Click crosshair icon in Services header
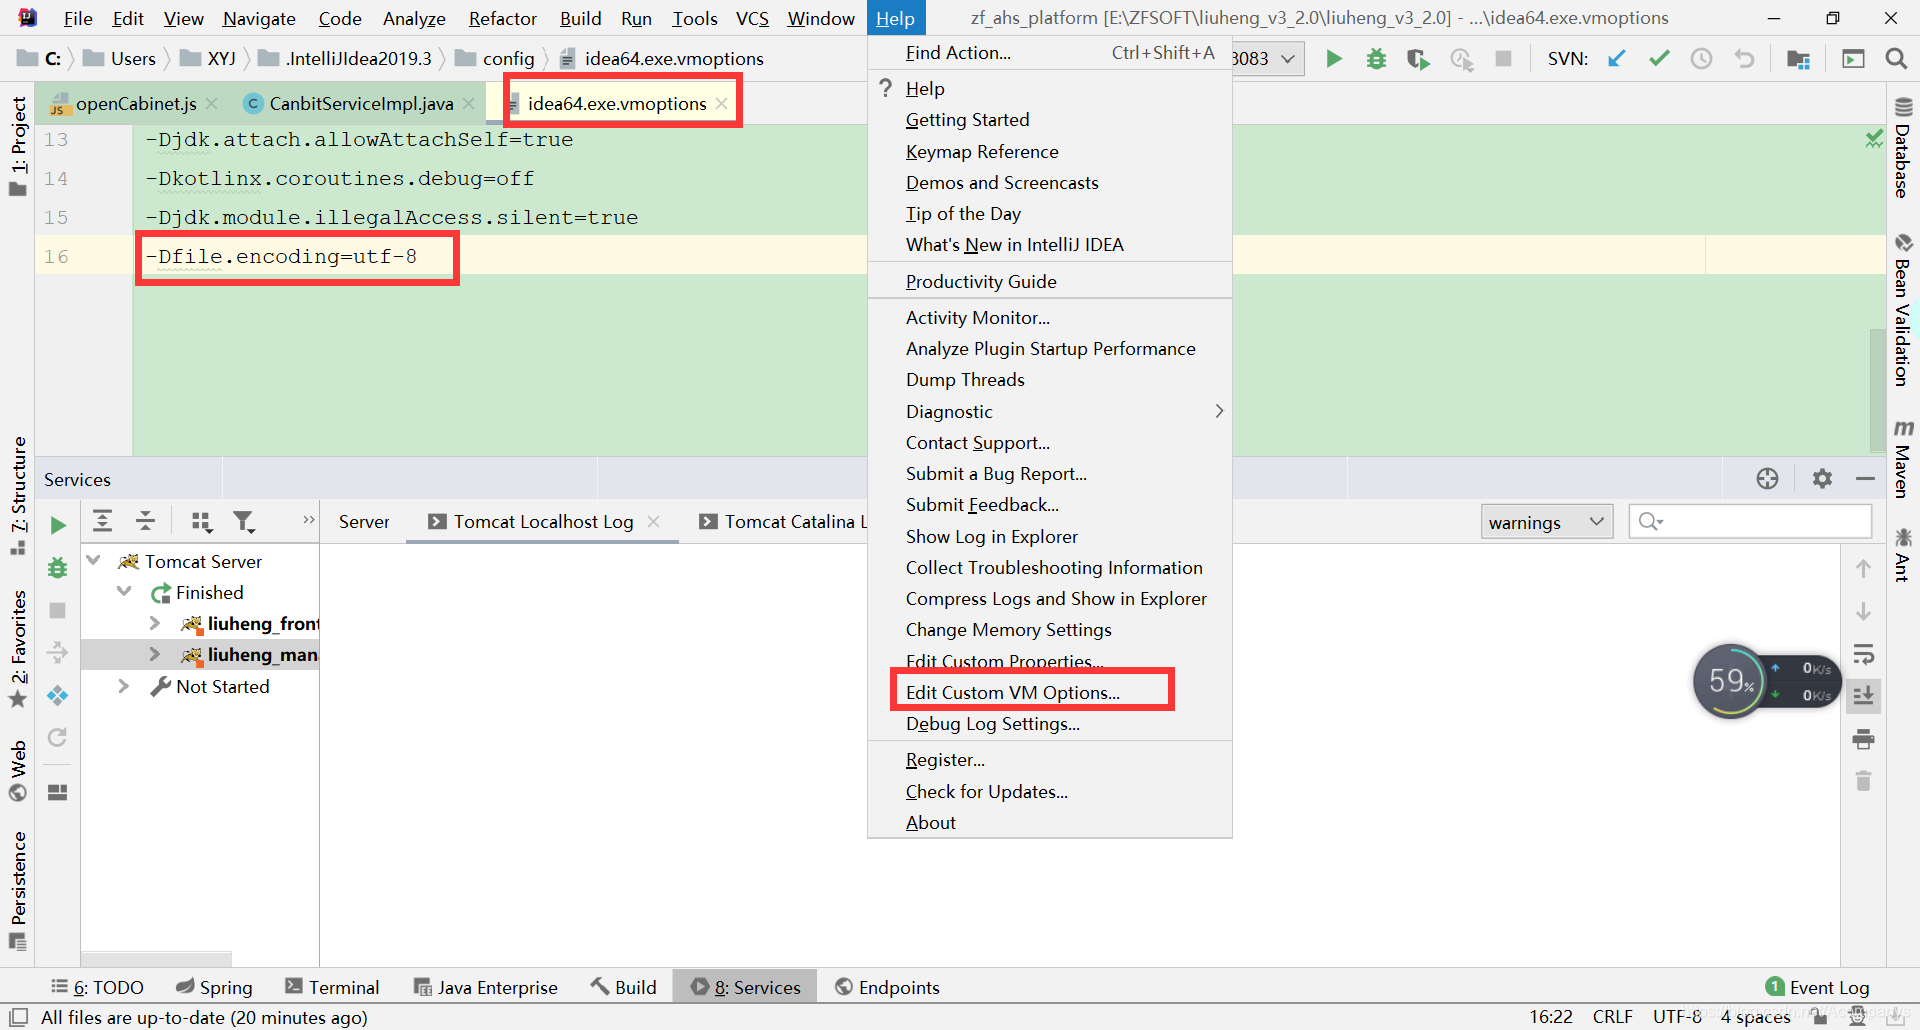 coord(1767,479)
